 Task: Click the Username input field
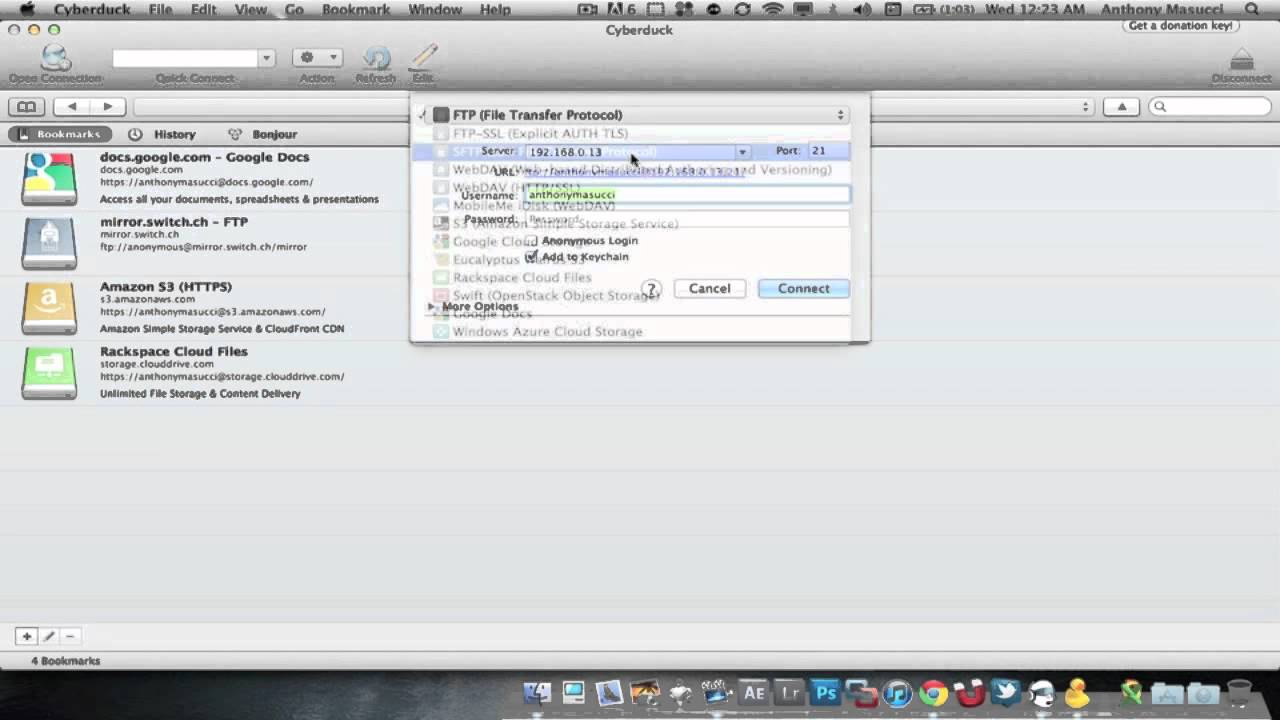[687, 195]
